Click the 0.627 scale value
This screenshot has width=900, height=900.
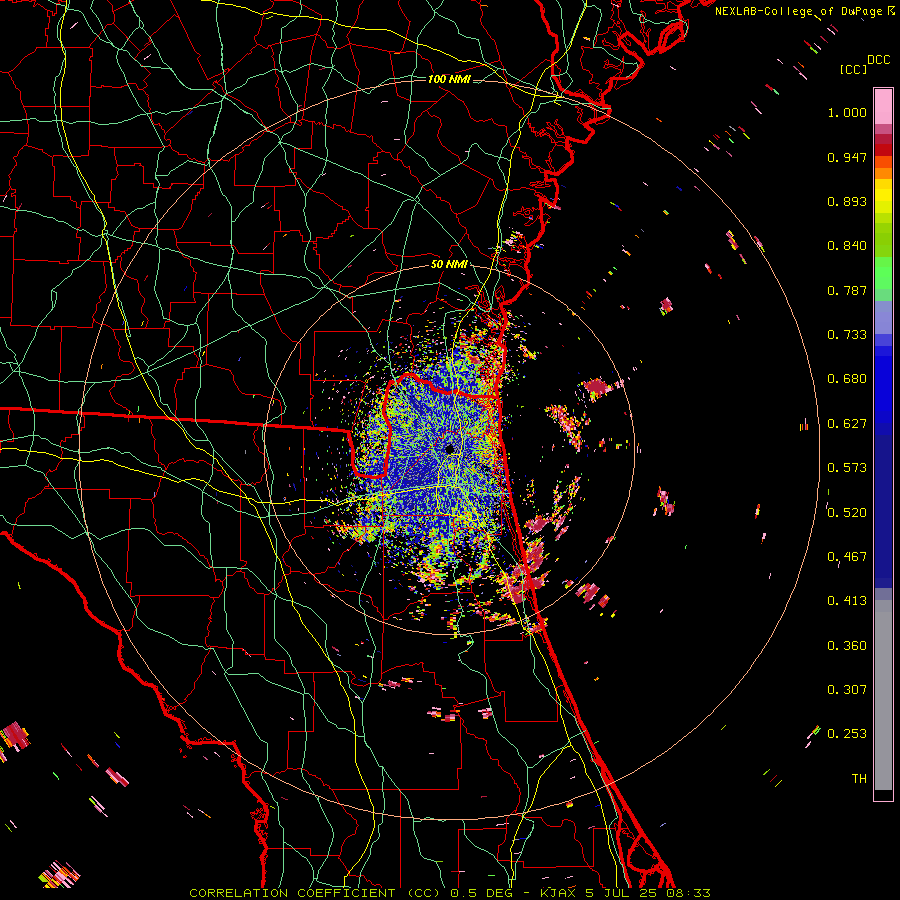click(x=847, y=424)
